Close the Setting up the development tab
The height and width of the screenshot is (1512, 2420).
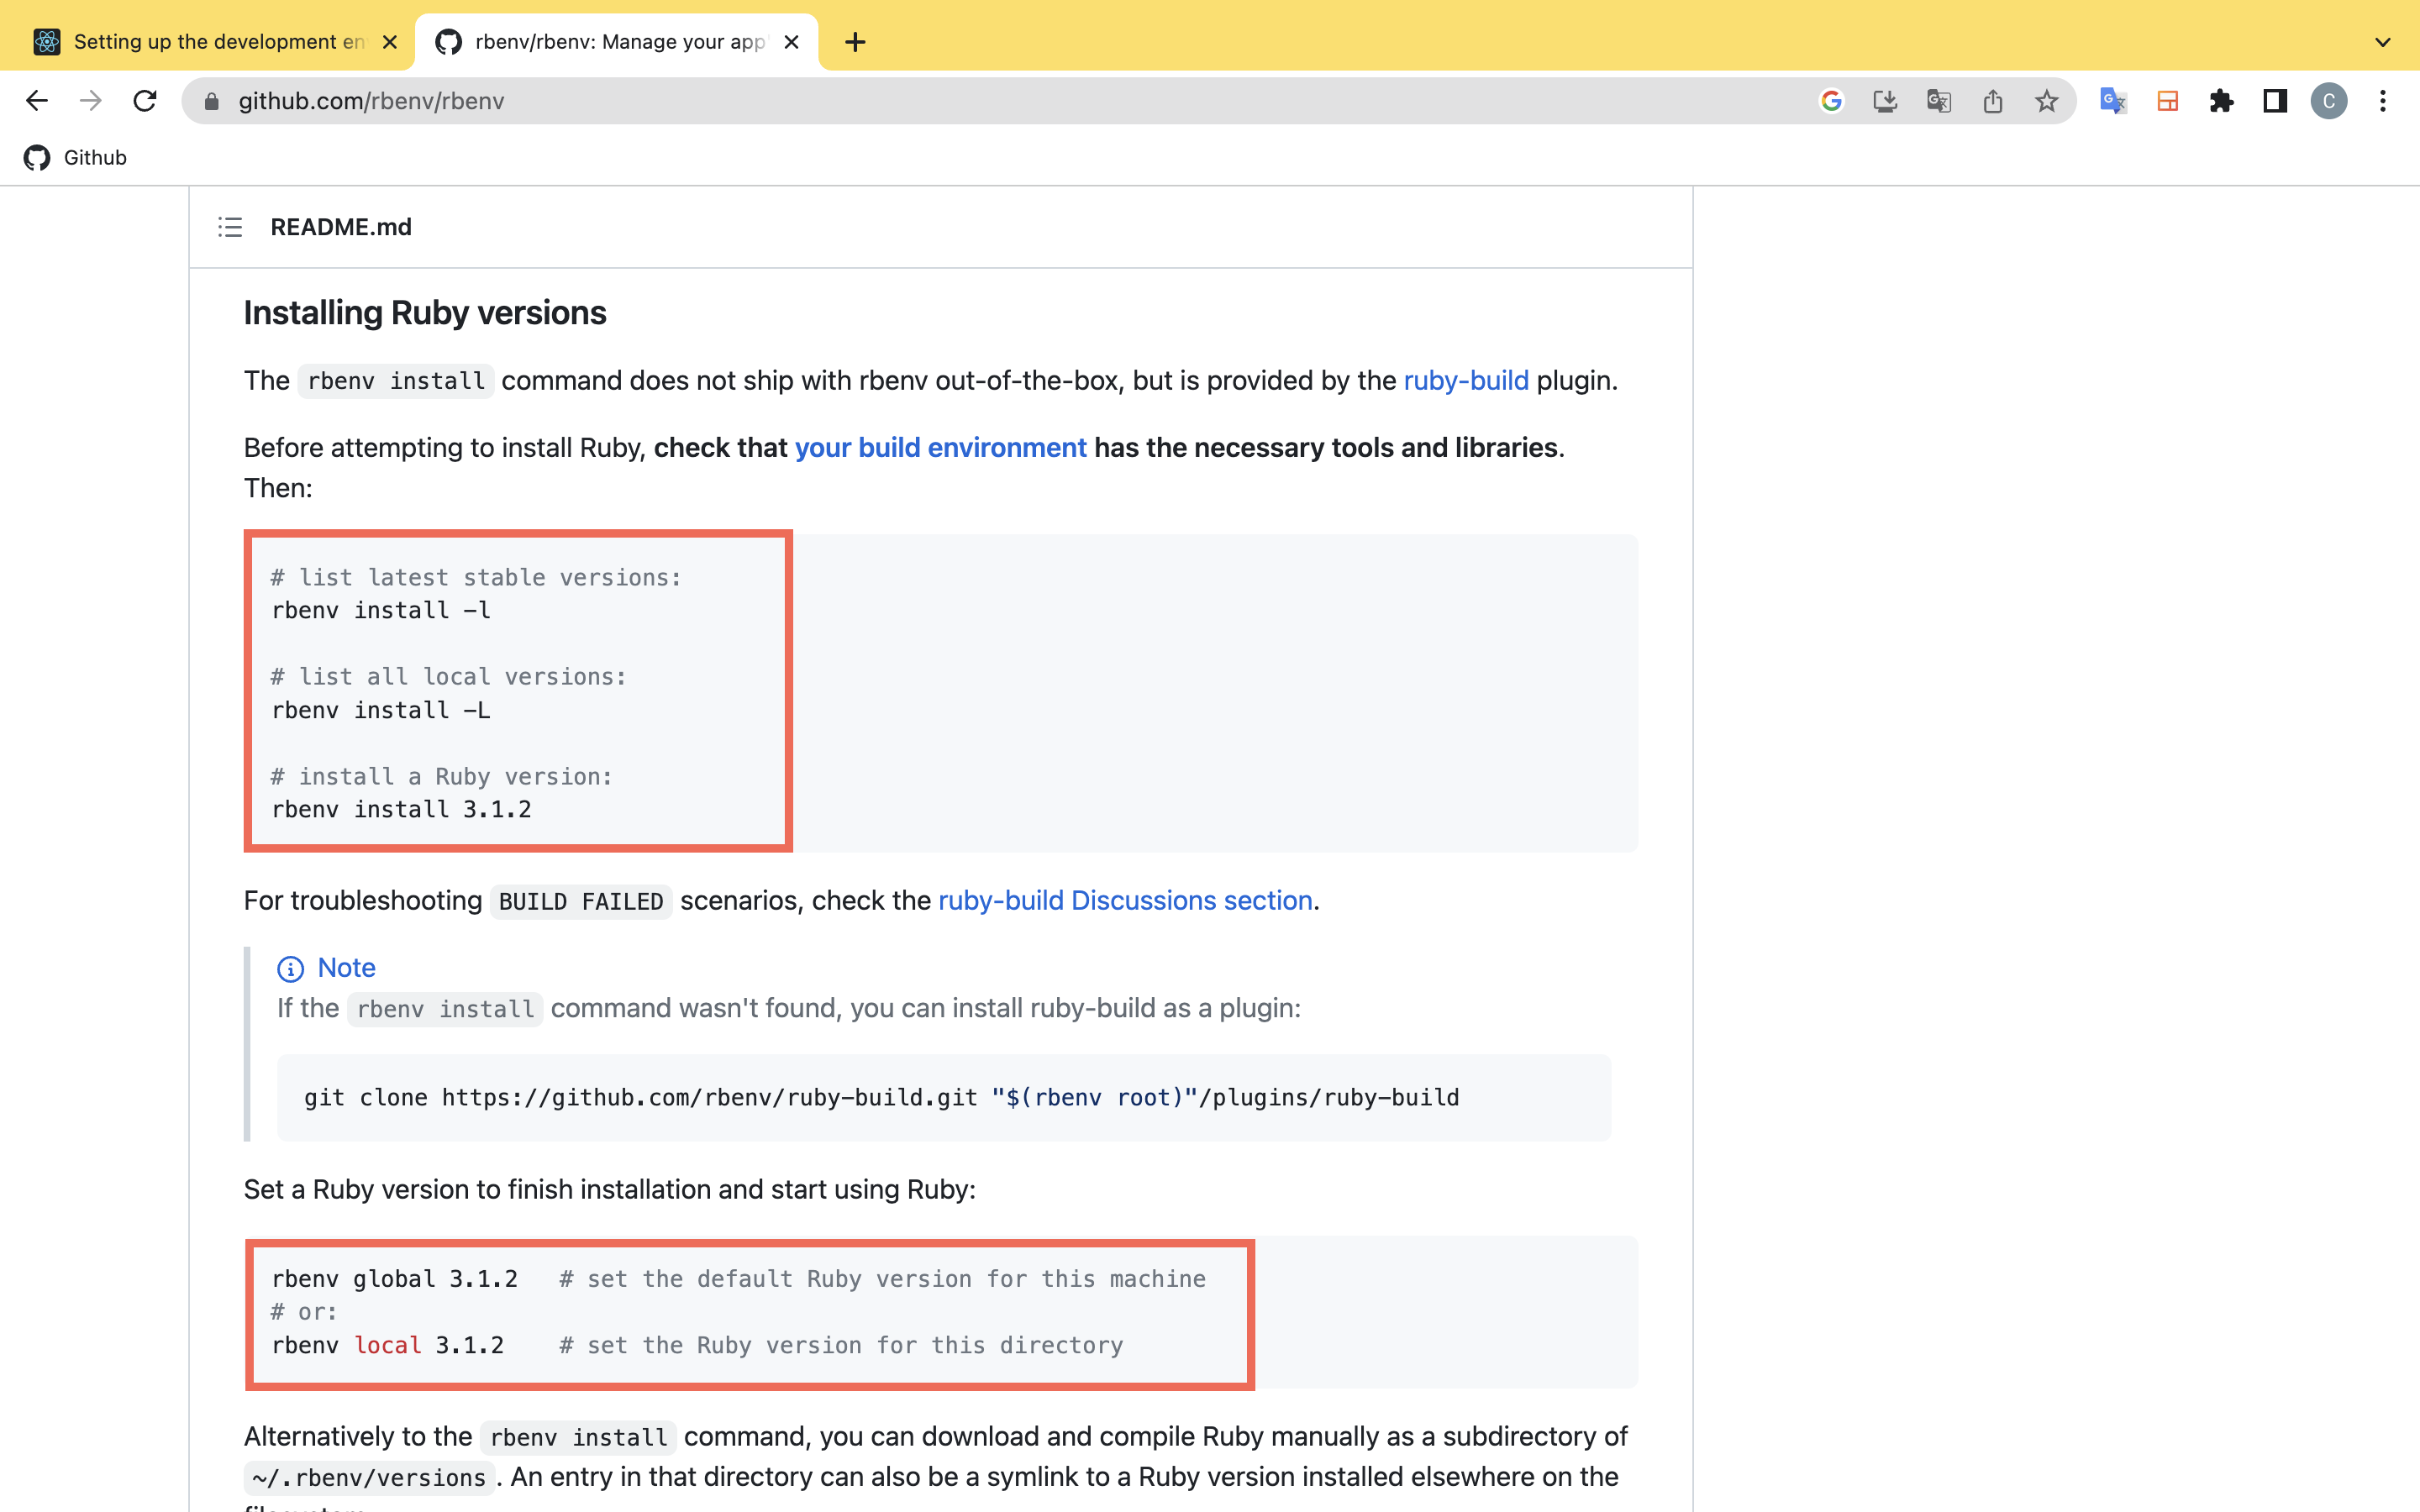click(390, 42)
